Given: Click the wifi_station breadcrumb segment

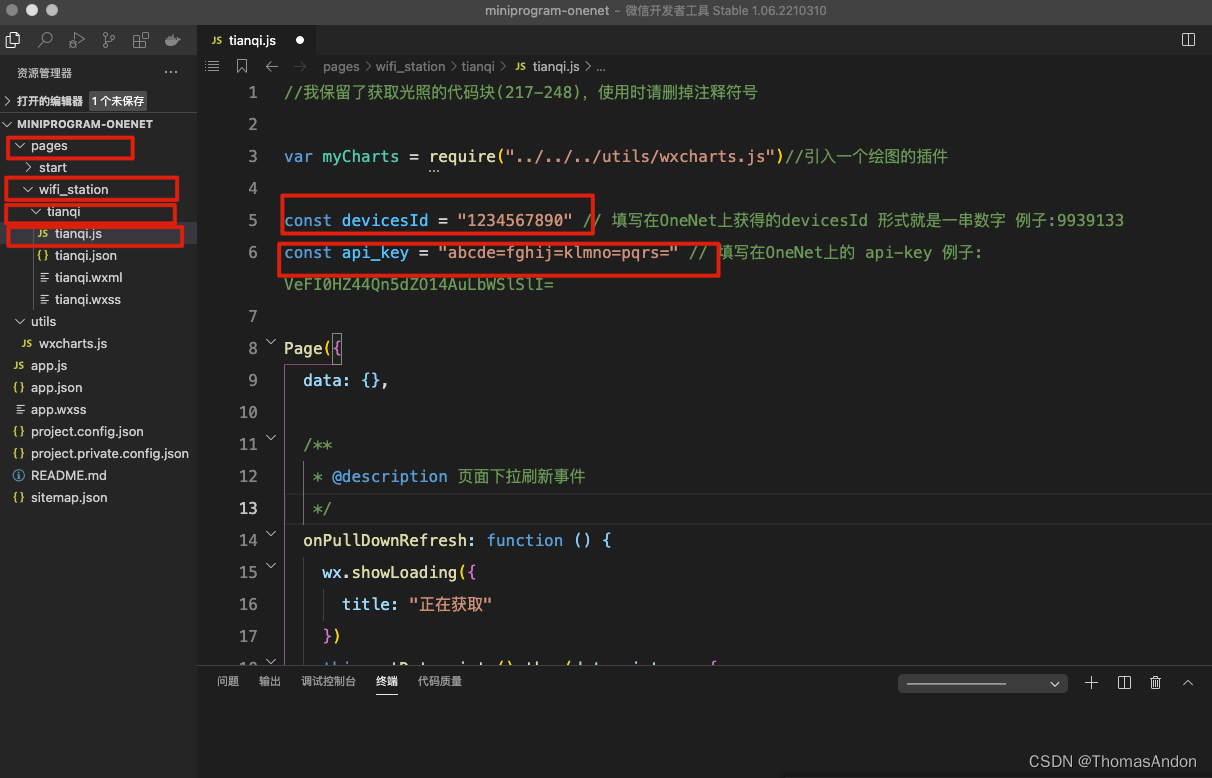Looking at the screenshot, I should pos(410,66).
